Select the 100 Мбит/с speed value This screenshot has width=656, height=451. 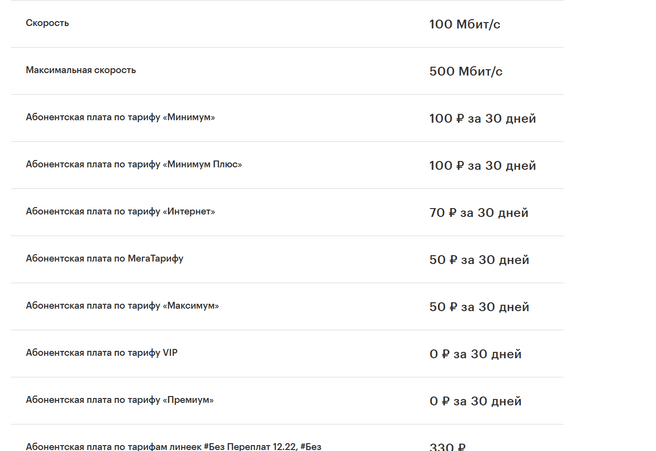coord(464,24)
